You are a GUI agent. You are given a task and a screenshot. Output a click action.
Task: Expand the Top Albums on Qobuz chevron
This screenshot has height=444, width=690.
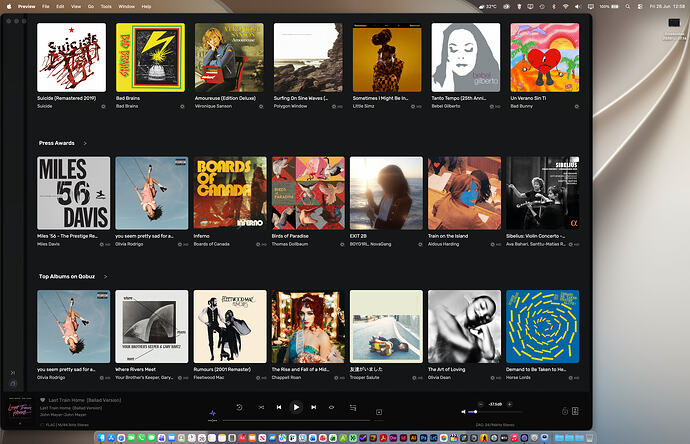pos(105,277)
